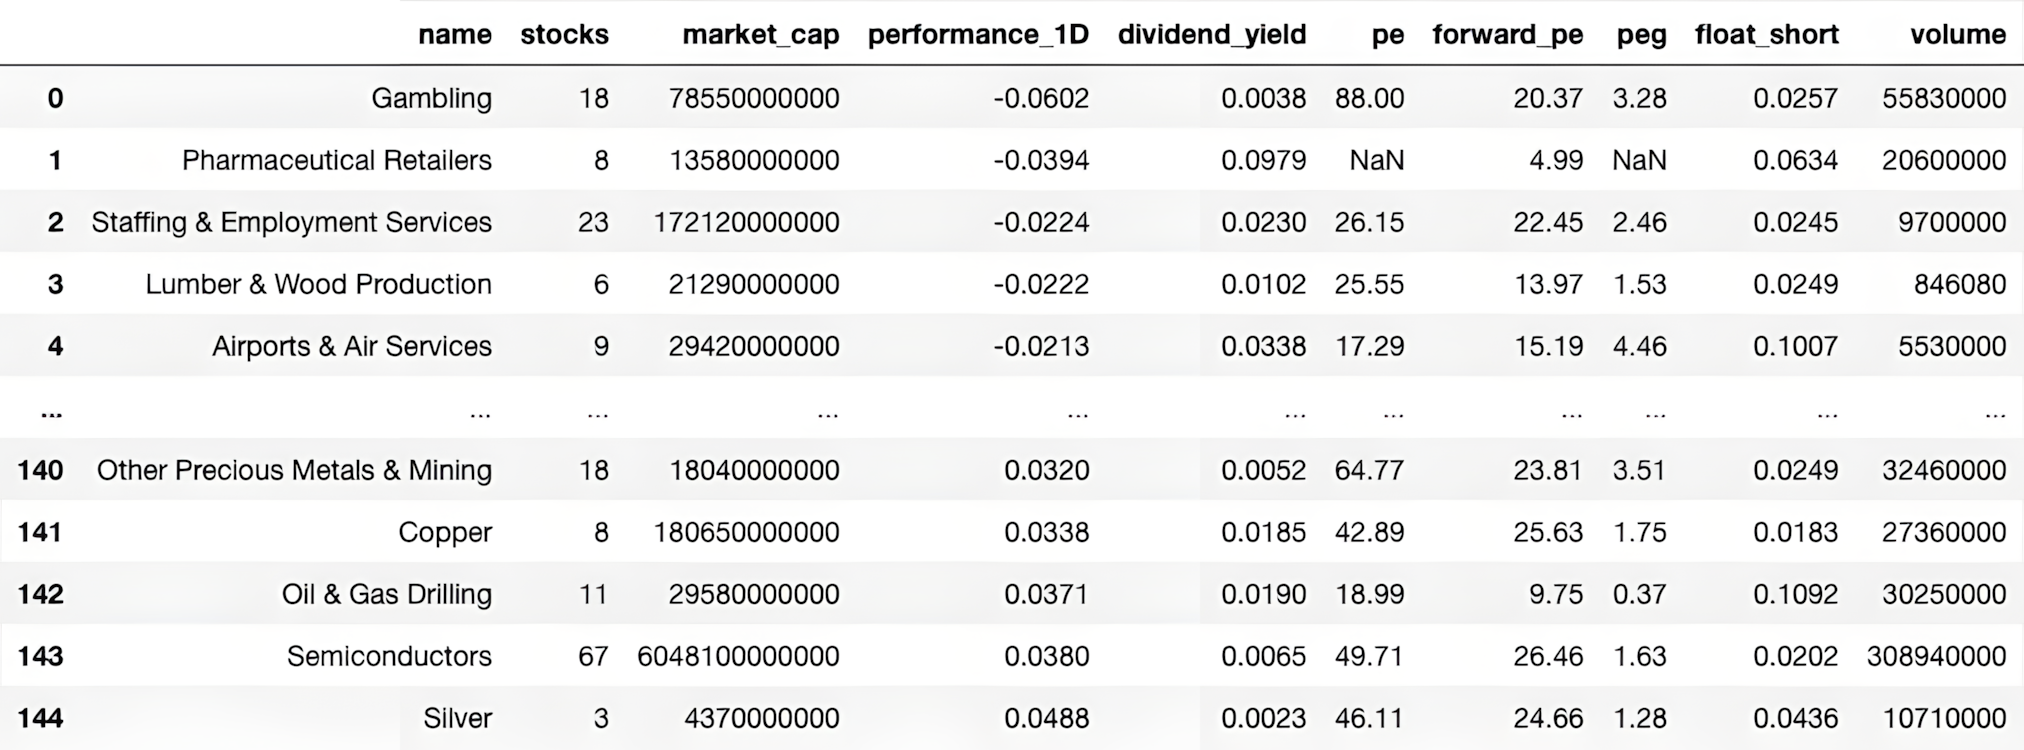2024x750 pixels.
Task: Click volume value 10710000
Action: click(1944, 718)
